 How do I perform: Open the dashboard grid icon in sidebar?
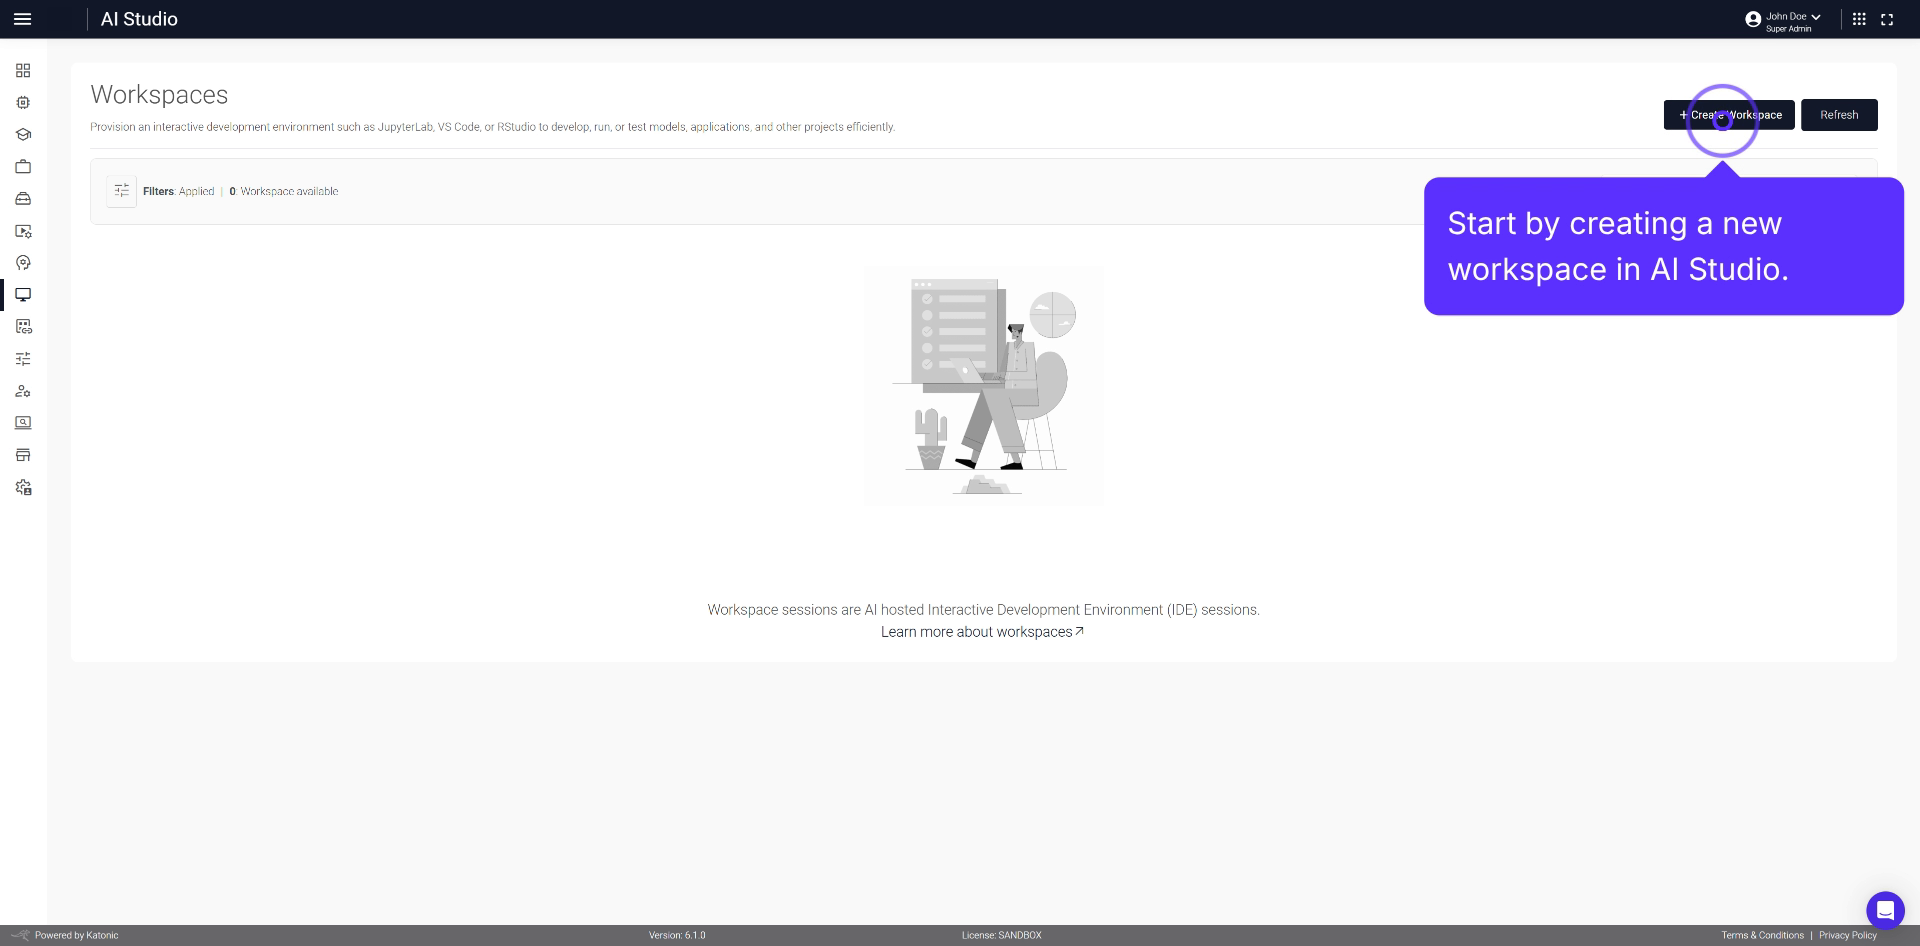click(22, 70)
